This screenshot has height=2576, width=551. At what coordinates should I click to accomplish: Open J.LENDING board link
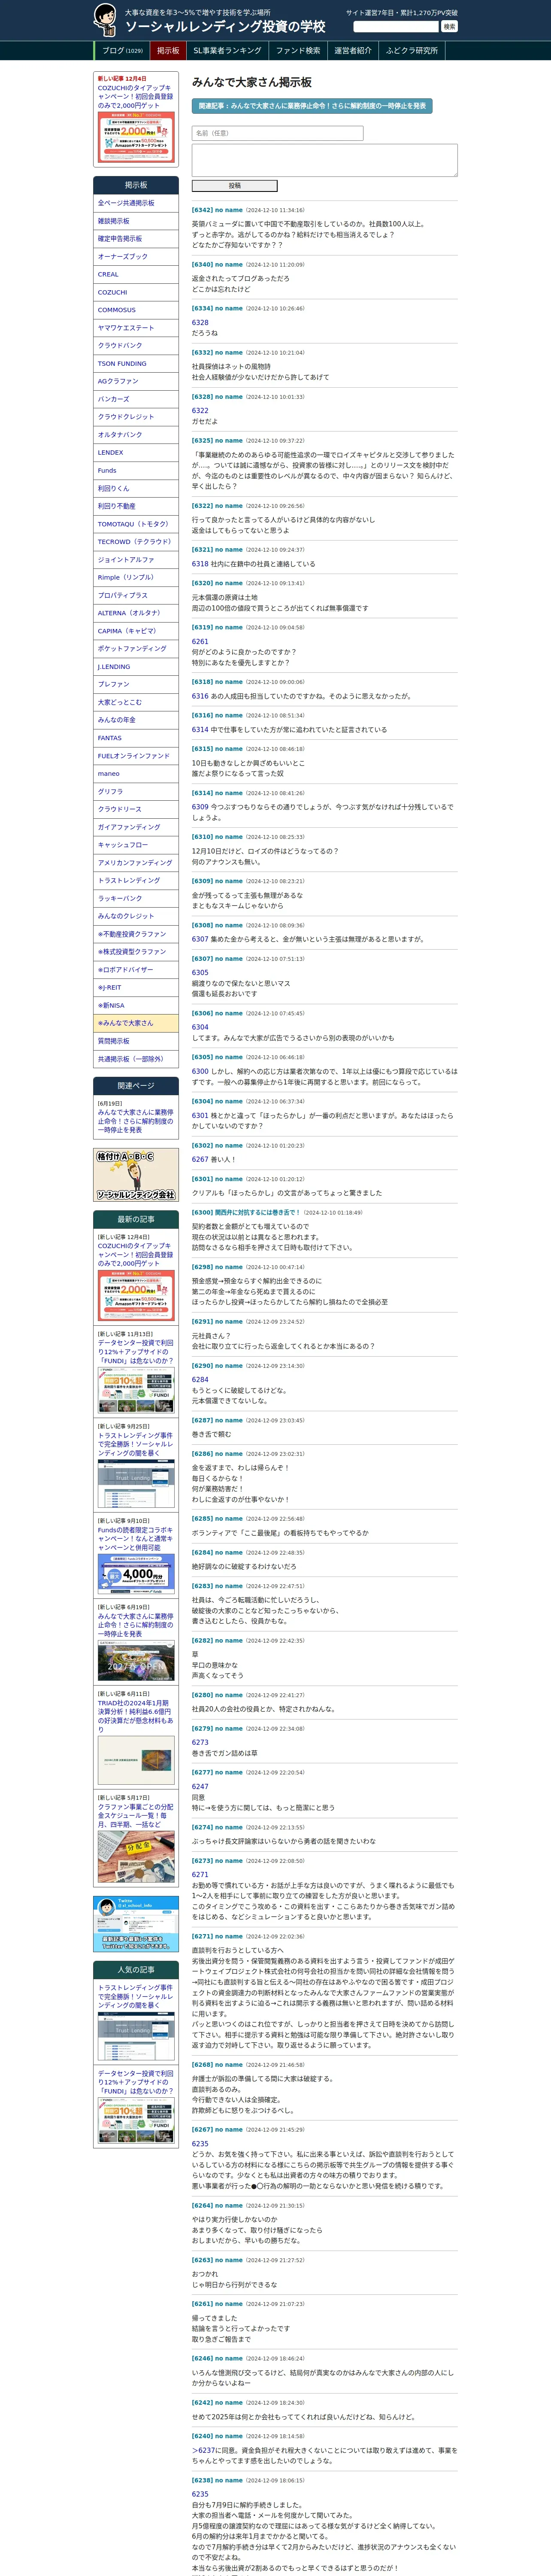(x=136, y=667)
